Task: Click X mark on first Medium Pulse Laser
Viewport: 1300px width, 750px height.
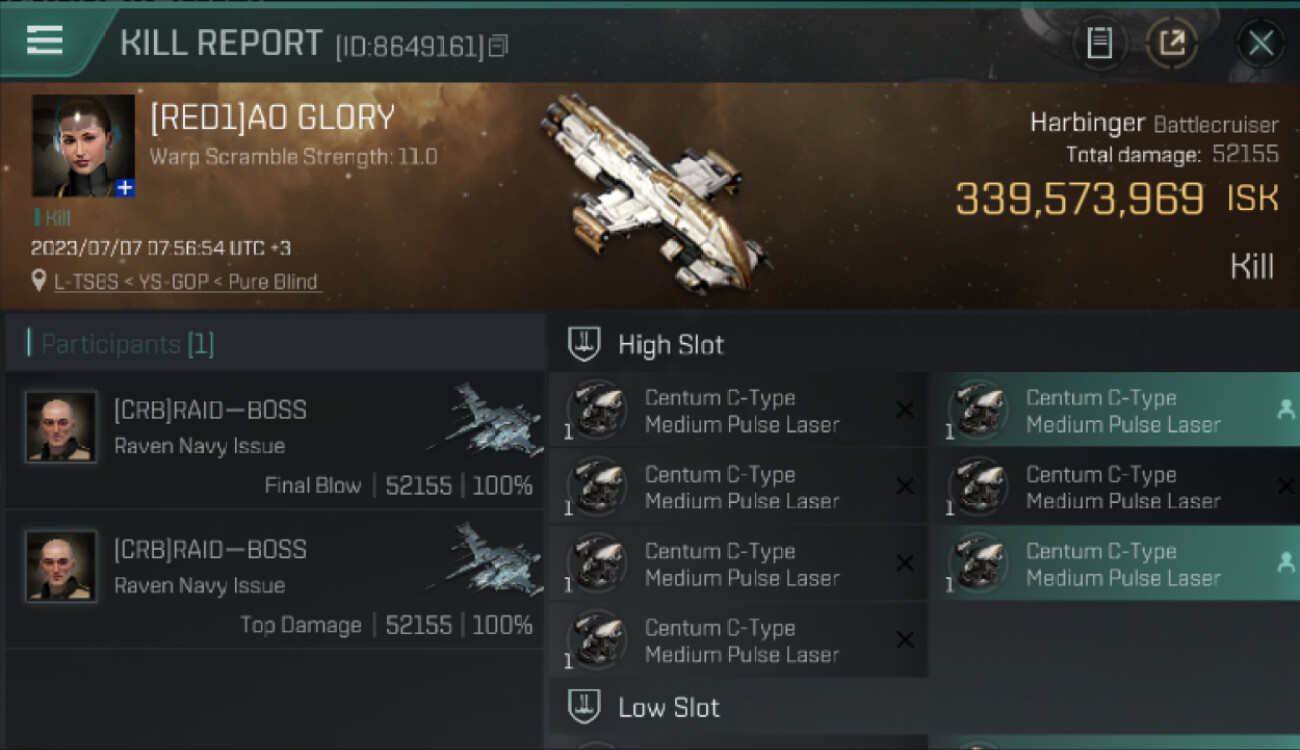Action: point(905,410)
